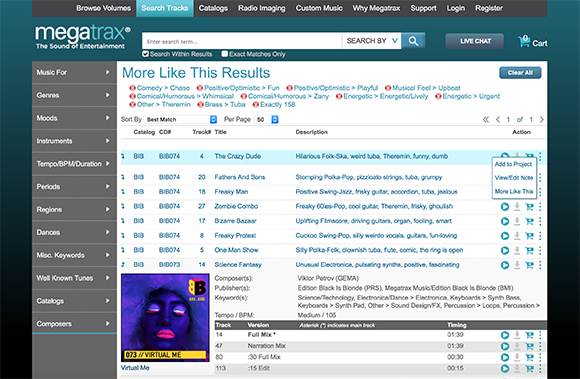Open the Login page

tap(455, 8)
